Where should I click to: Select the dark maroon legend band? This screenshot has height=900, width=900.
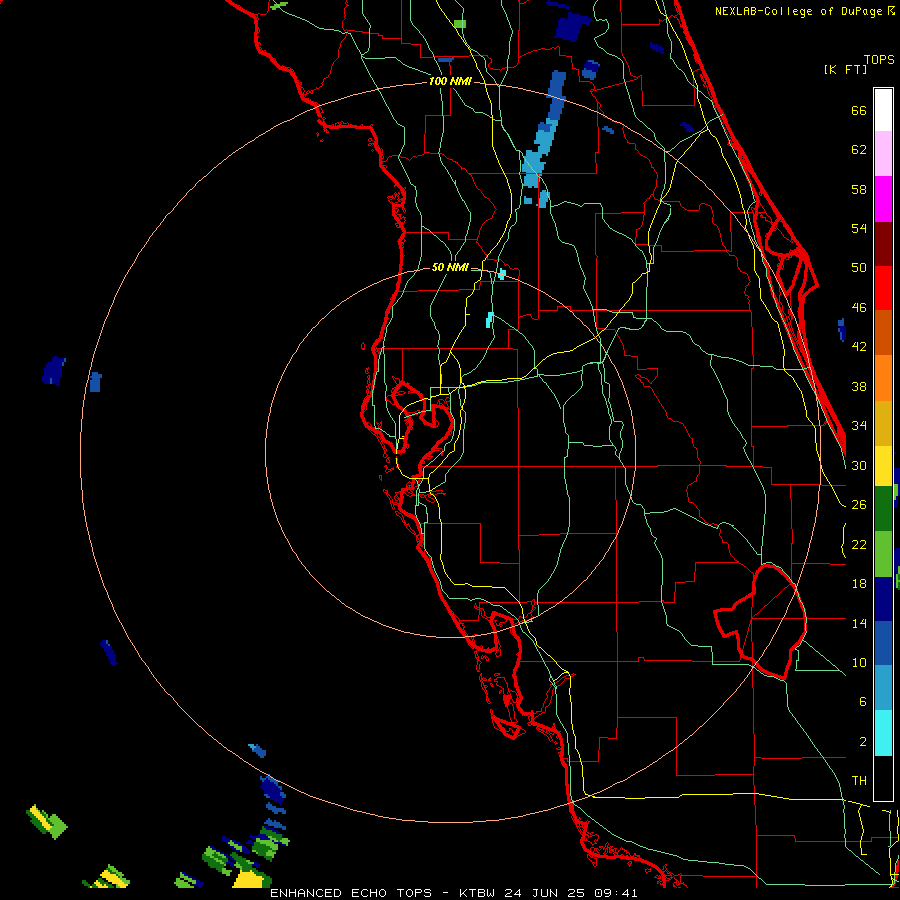pos(883,244)
